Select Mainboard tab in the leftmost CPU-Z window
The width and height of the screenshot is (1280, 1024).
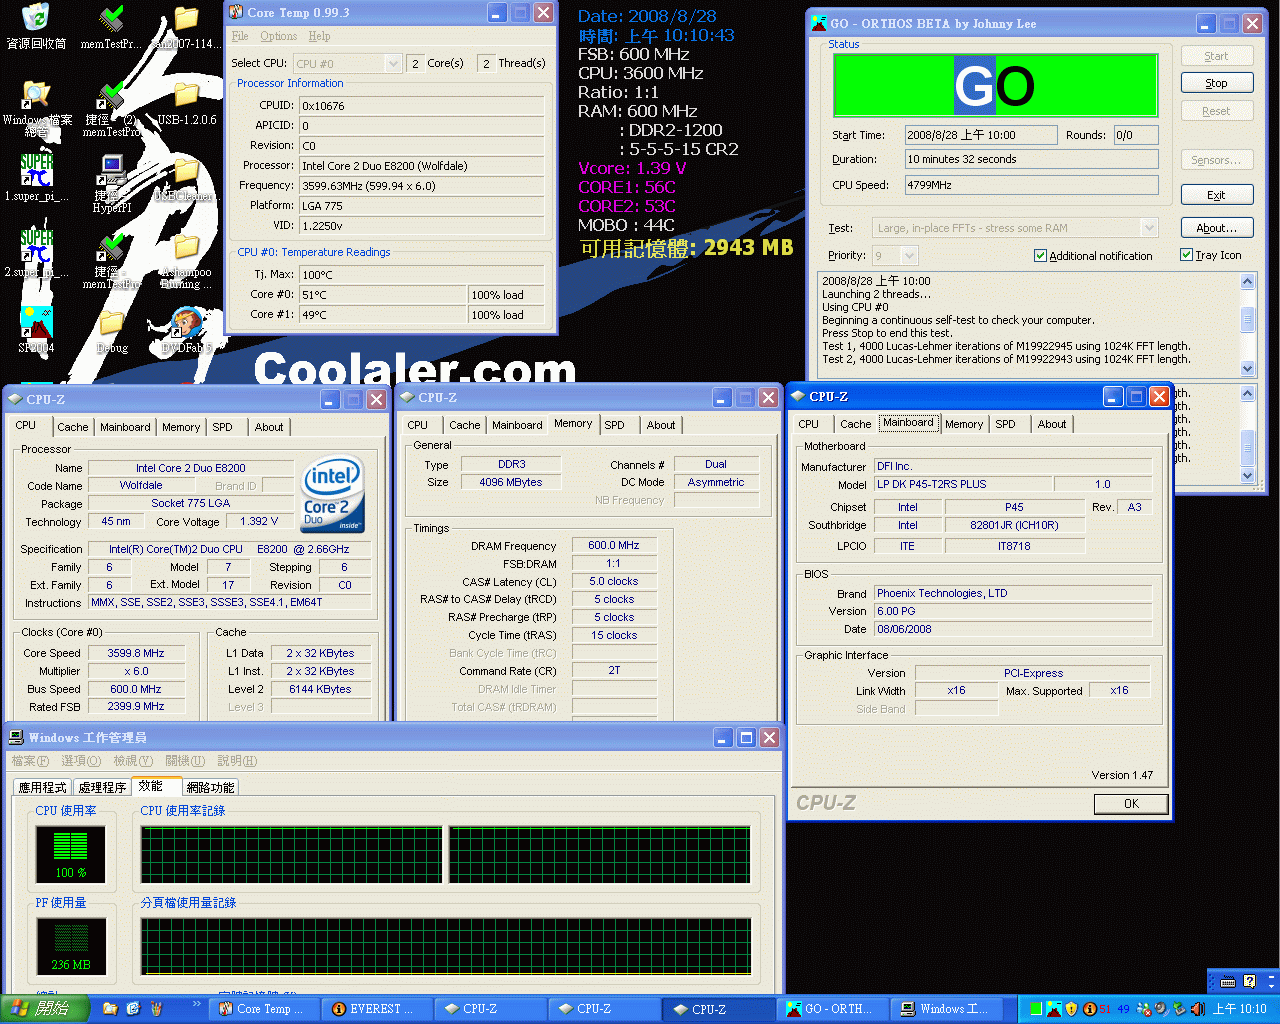tap(125, 427)
